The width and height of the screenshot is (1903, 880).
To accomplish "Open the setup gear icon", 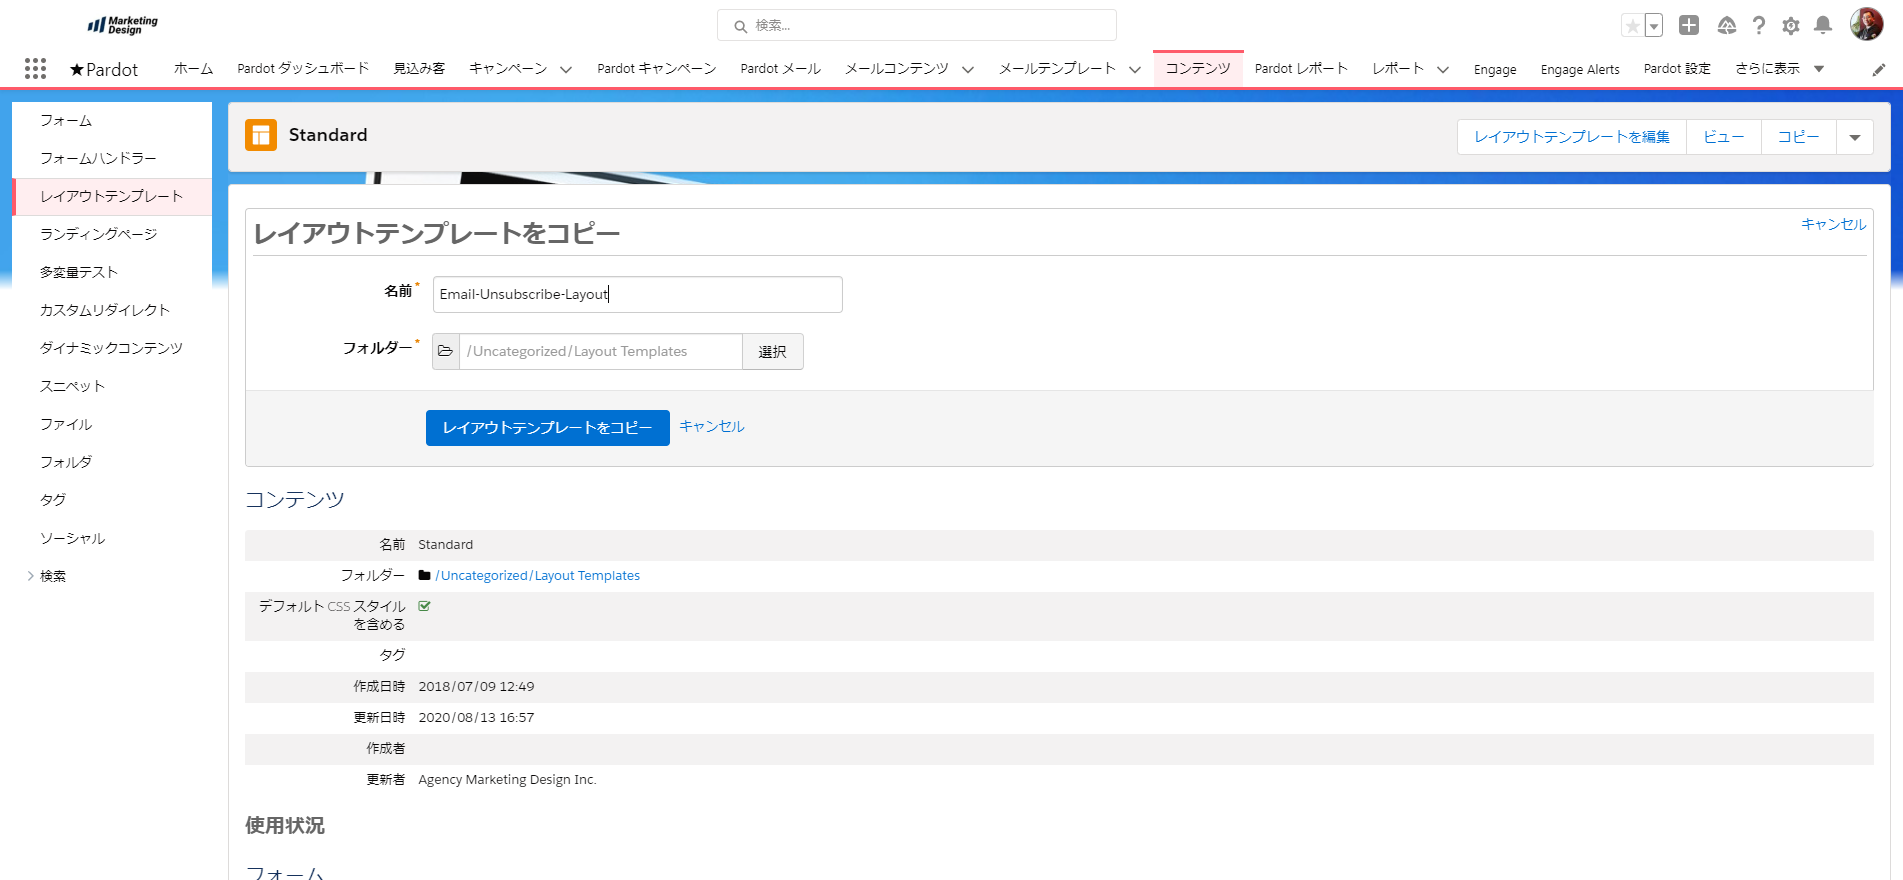I will coord(1791,26).
